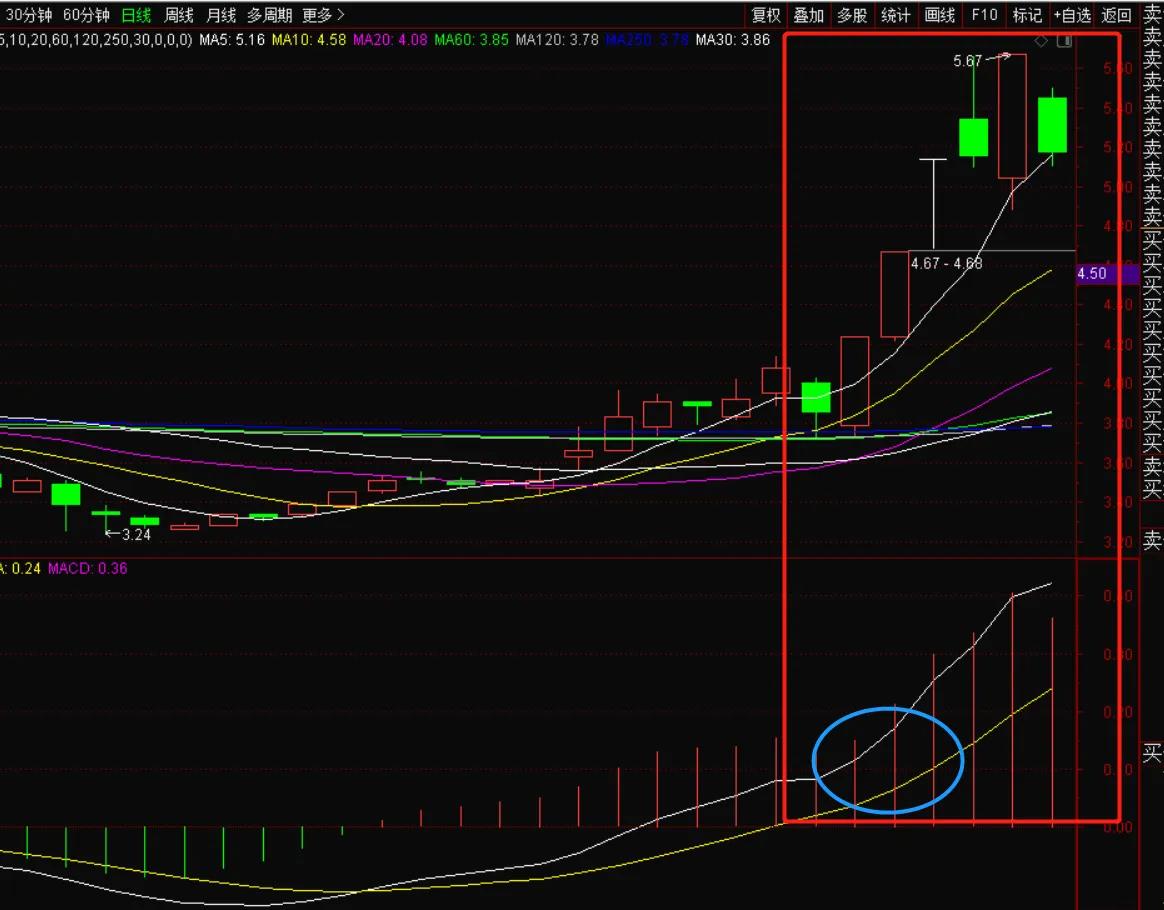Click the MA120: 3.78 label

tap(557, 39)
